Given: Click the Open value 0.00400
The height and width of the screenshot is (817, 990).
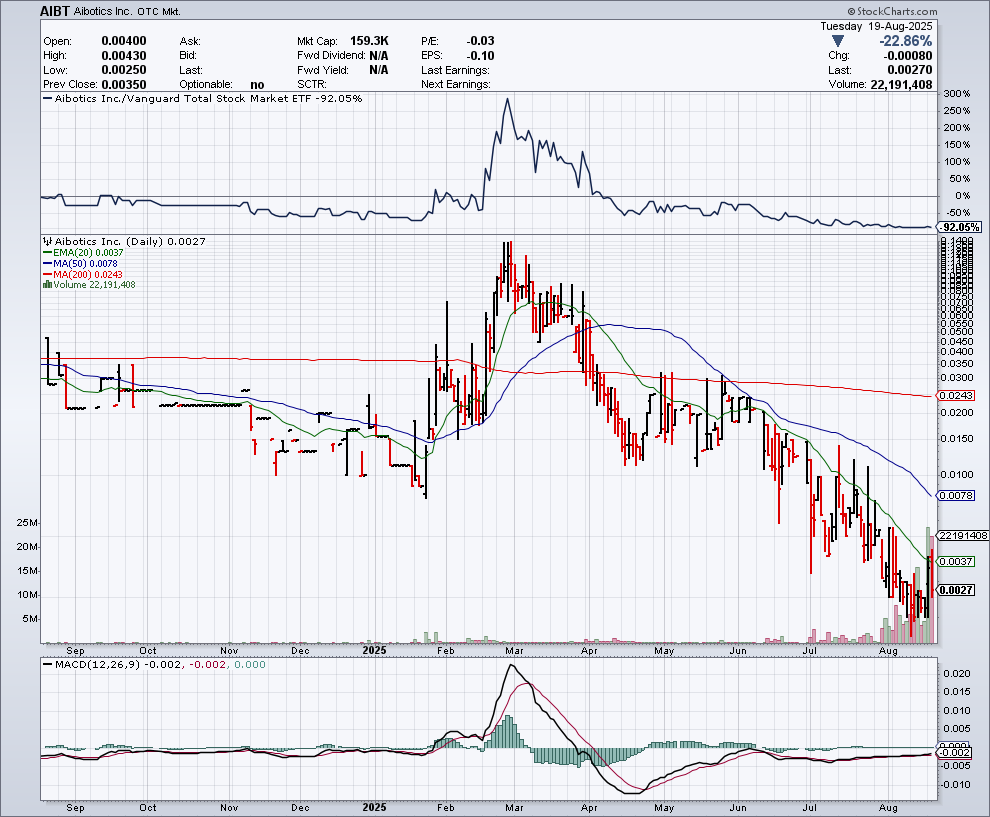Looking at the screenshot, I should 124,41.
